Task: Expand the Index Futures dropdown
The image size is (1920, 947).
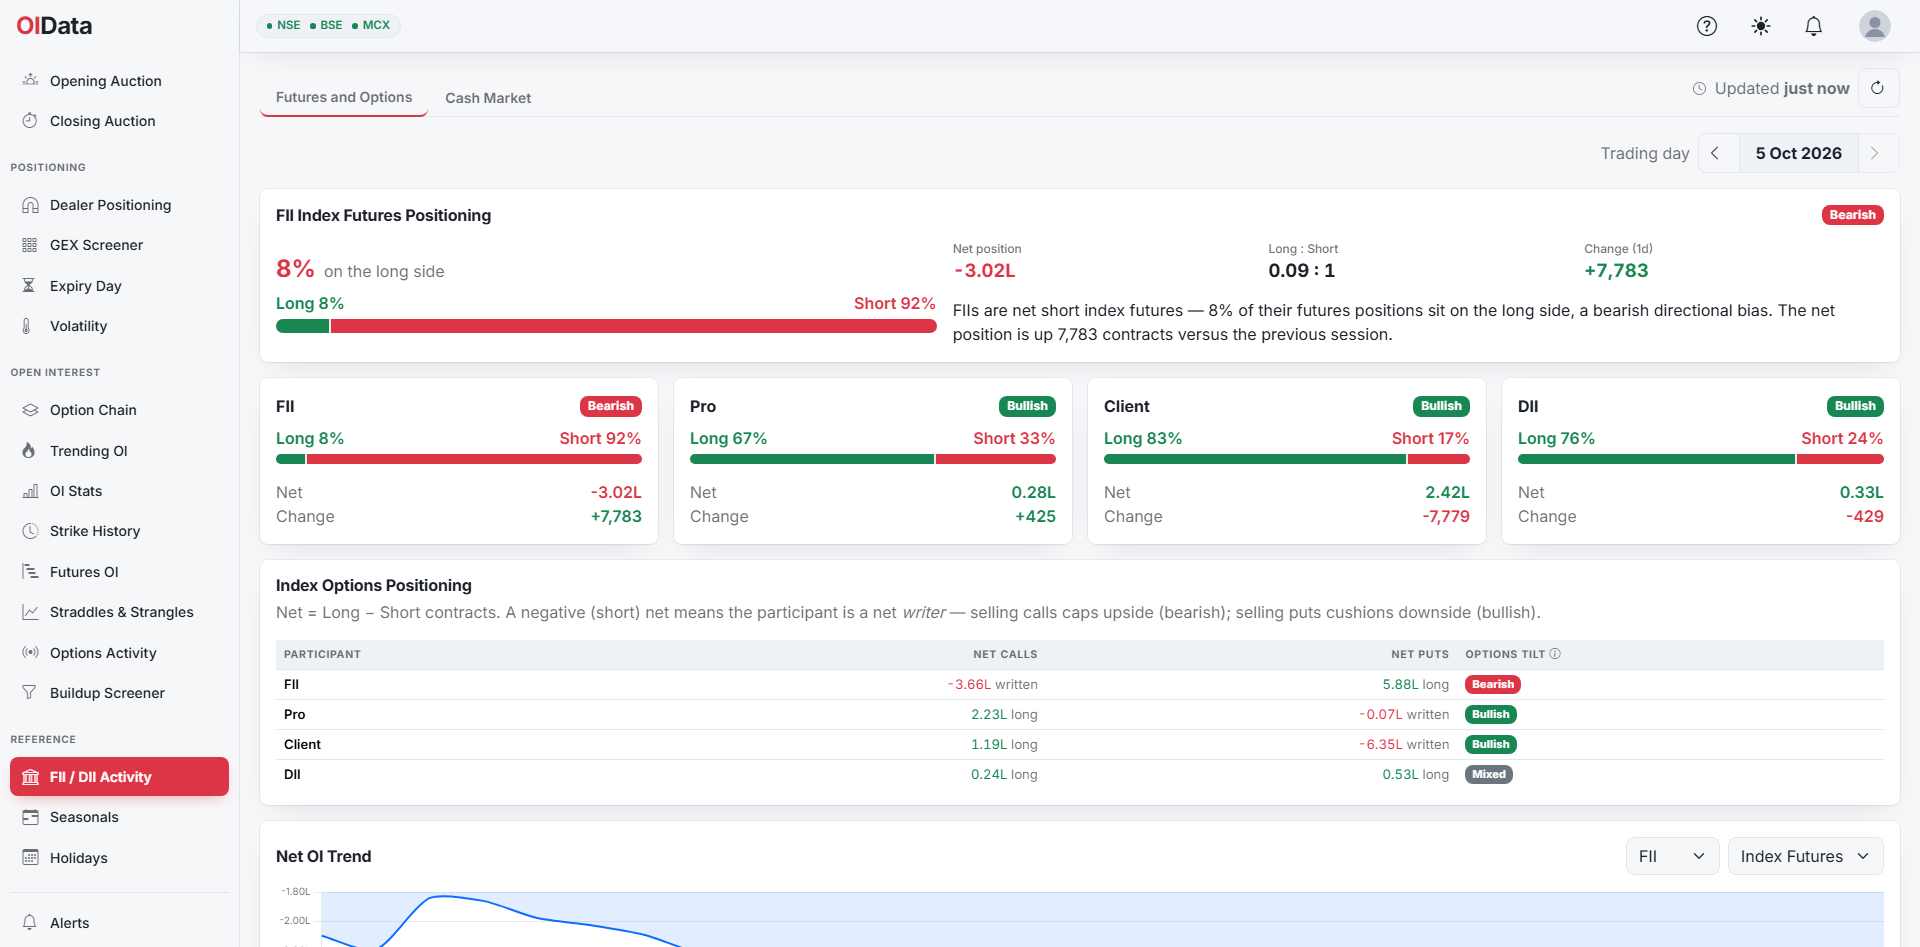Action: 1805,856
